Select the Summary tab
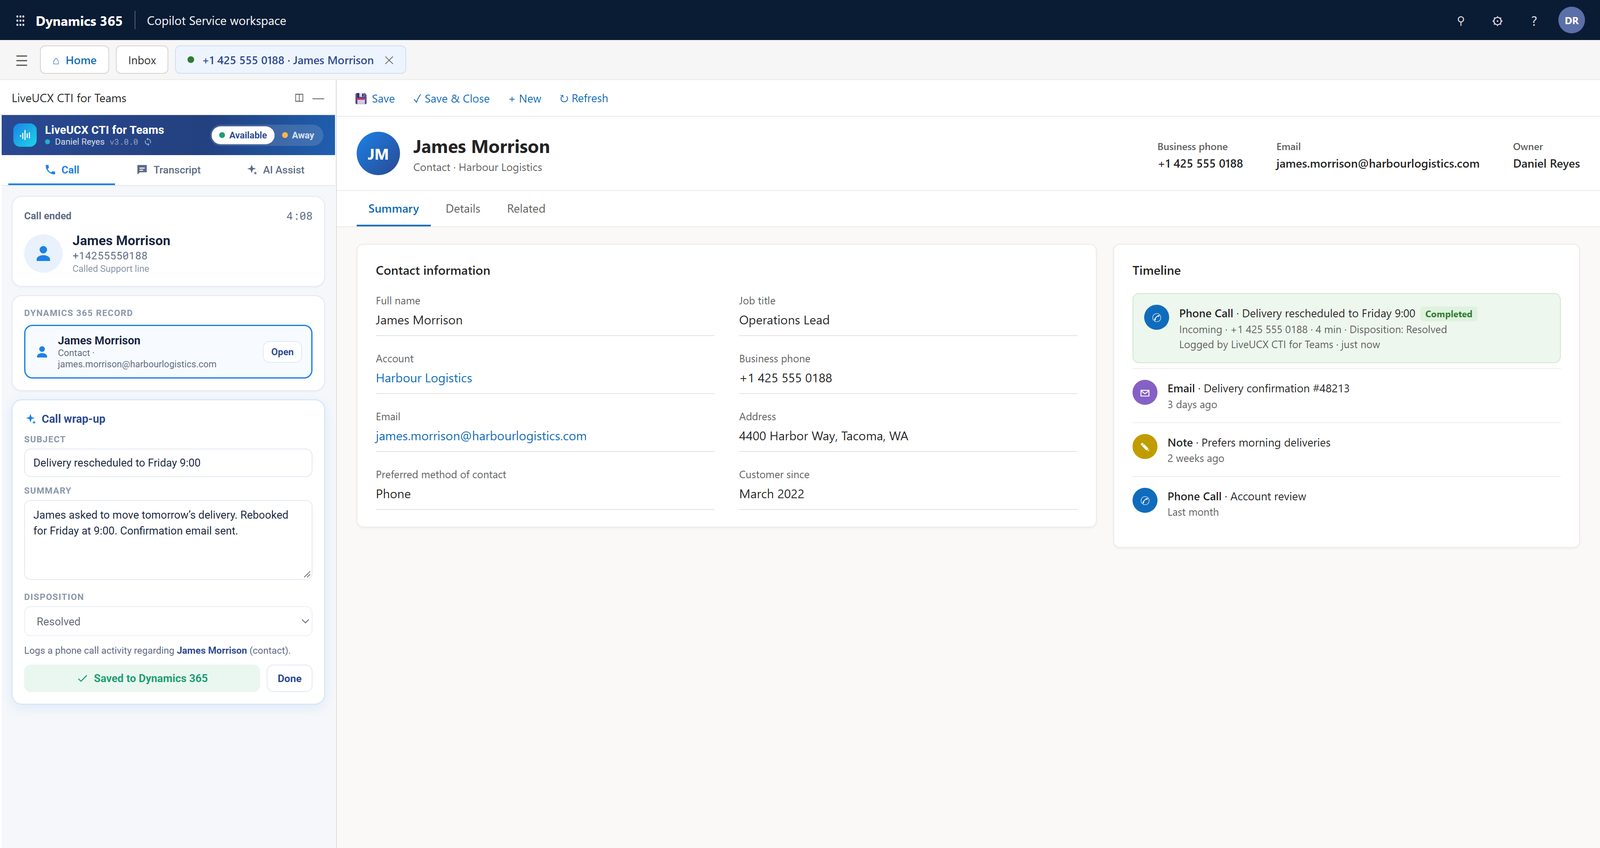 [x=393, y=209]
